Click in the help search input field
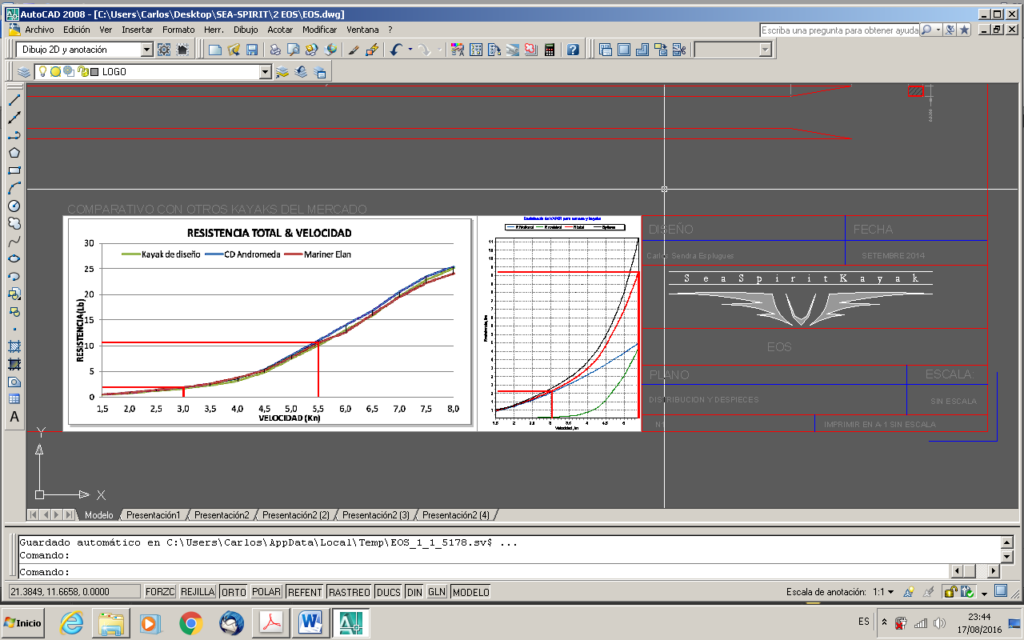The width and height of the screenshot is (1024, 640). pyautogui.click(x=838, y=30)
